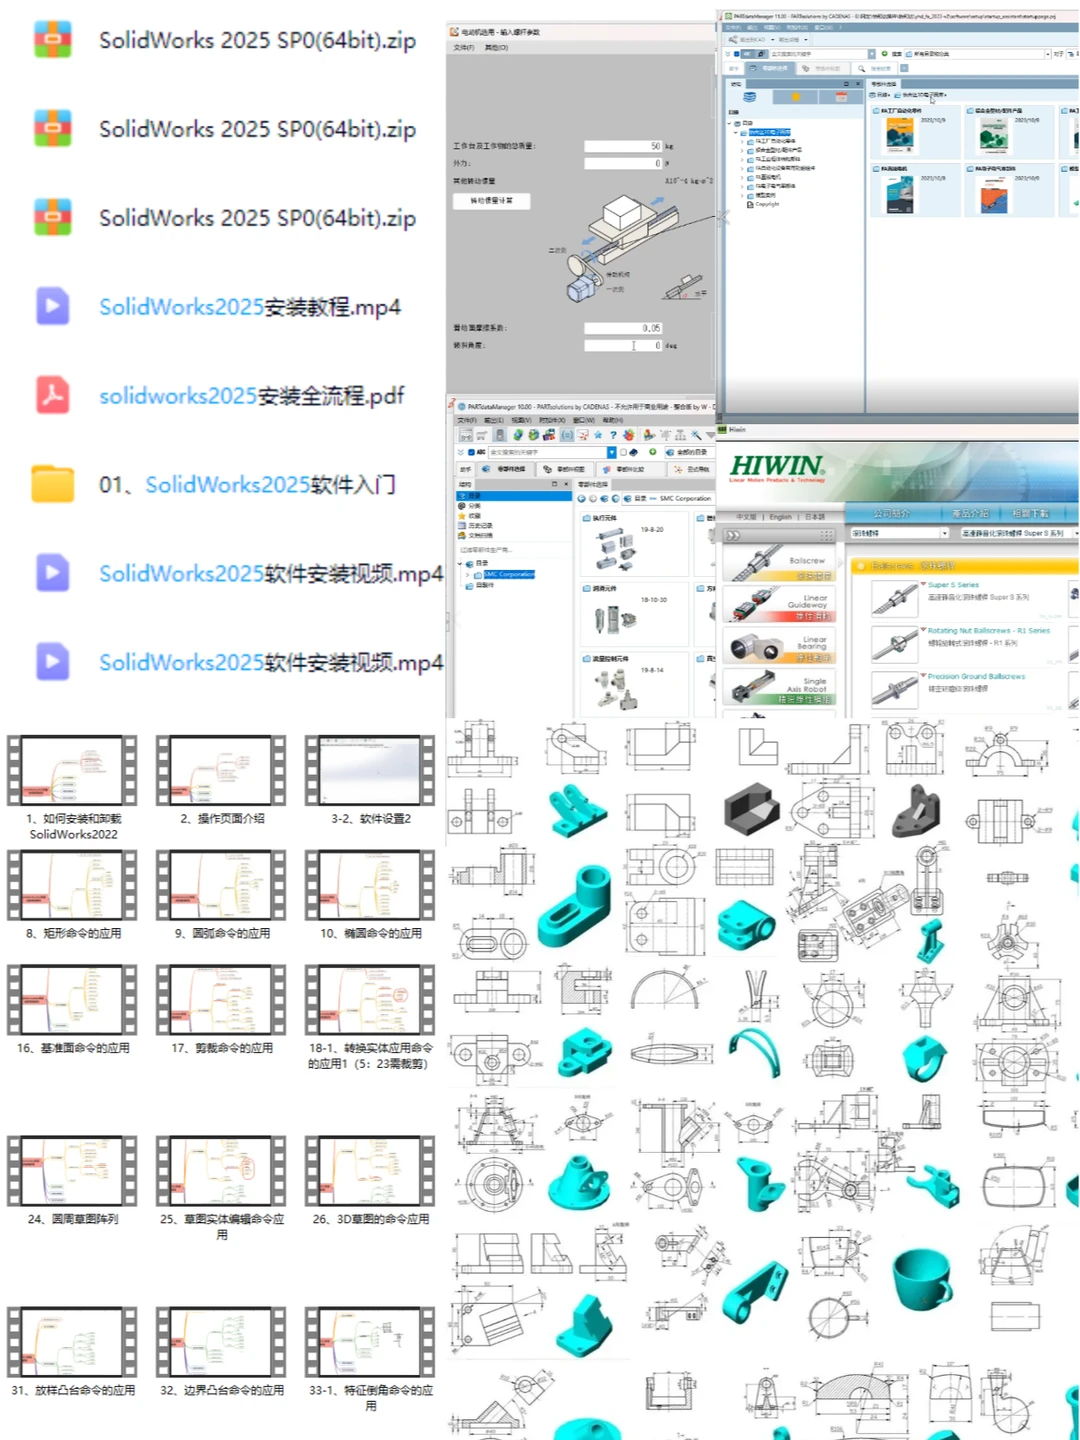Open search dropdown arrow in PARTdataManager 11
Image resolution: width=1080 pixels, height=1440 pixels.
[x=871, y=54]
